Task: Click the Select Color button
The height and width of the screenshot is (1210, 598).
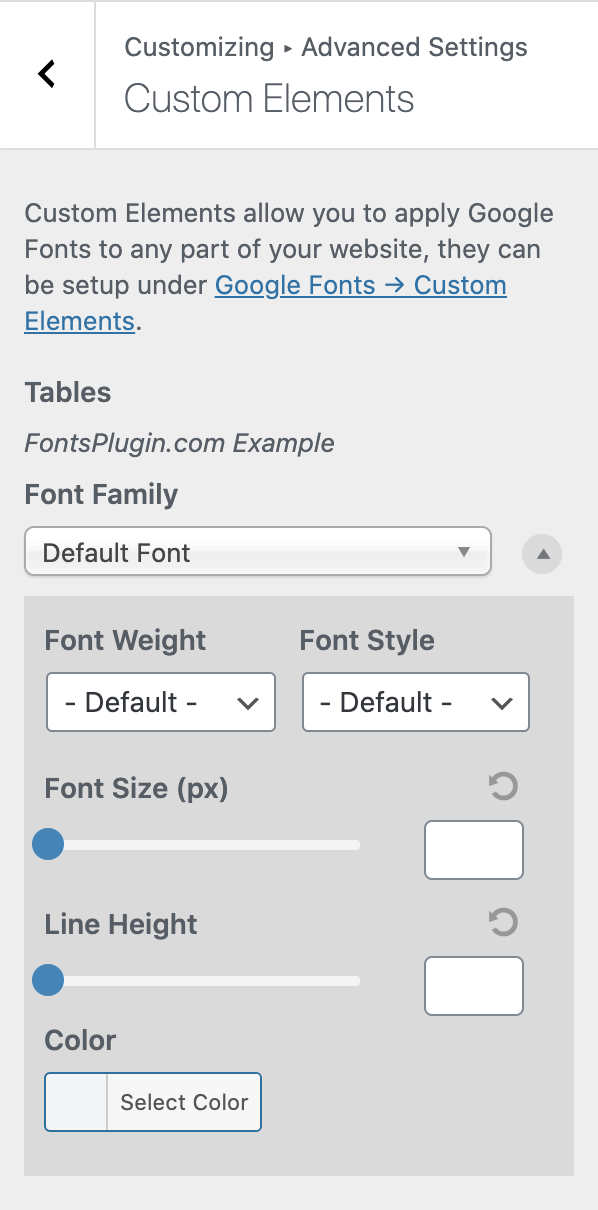Action: [x=184, y=1102]
